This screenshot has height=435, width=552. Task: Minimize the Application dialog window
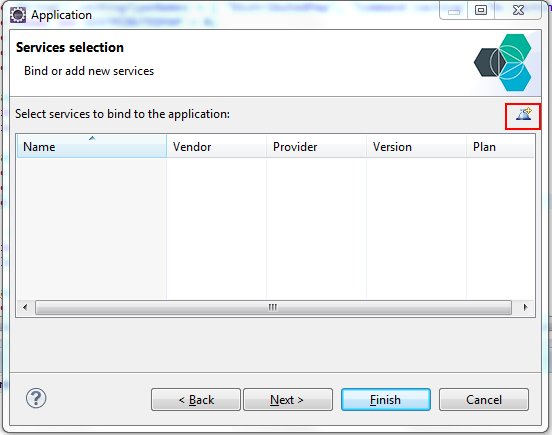pos(454,11)
